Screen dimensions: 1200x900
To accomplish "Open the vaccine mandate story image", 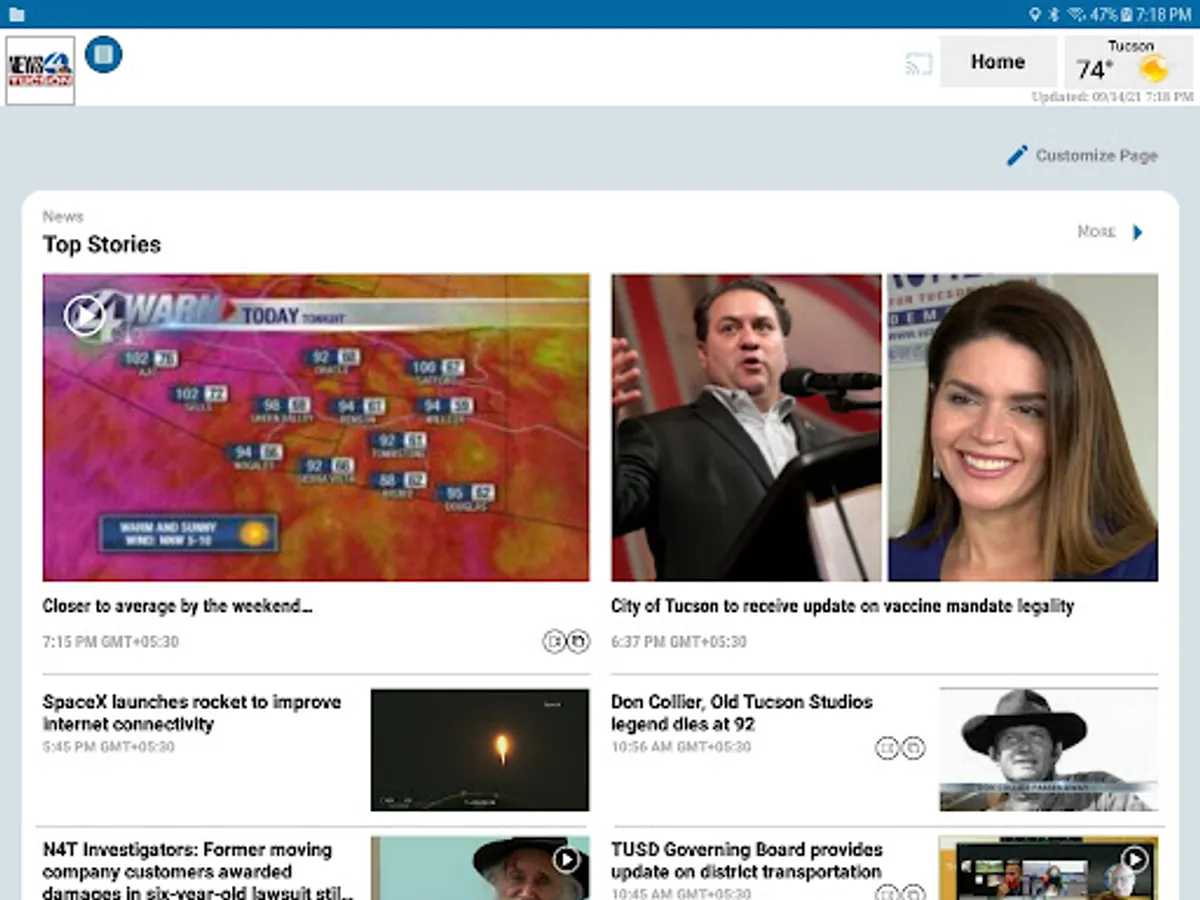I will (885, 428).
